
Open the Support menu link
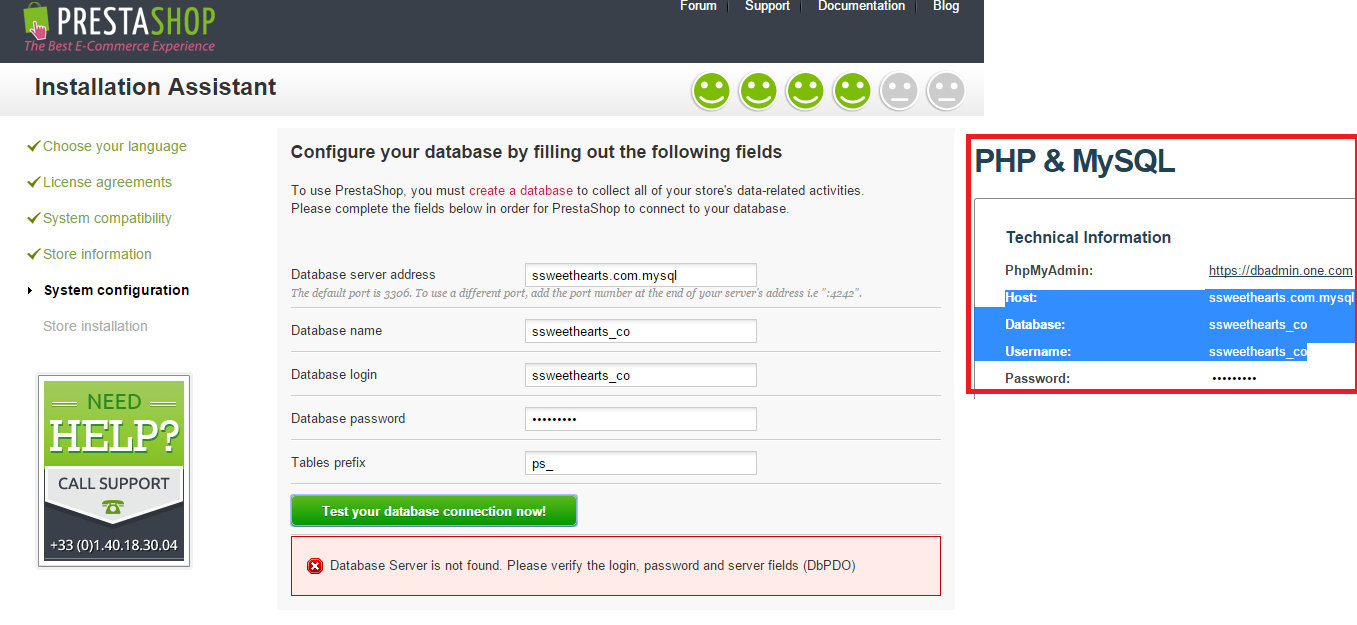click(x=767, y=6)
